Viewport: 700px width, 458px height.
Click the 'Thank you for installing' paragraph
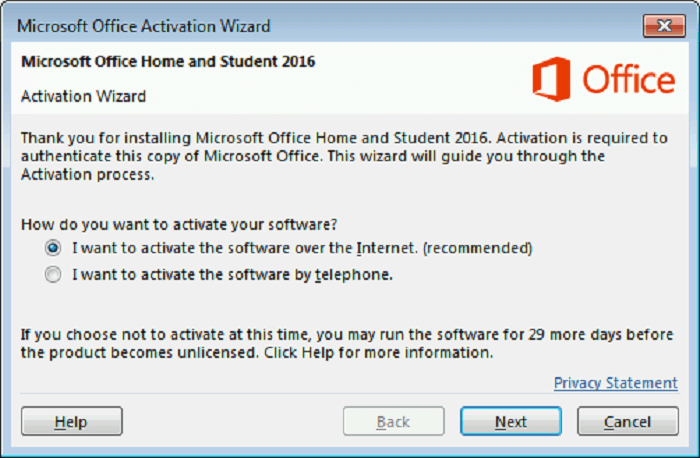pyautogui.click(x=344, y=156)
